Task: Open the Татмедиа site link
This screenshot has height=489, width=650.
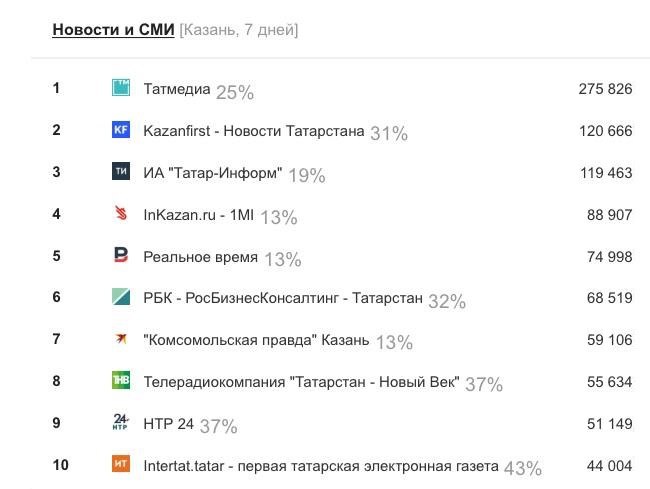Action: click(177, 89)
